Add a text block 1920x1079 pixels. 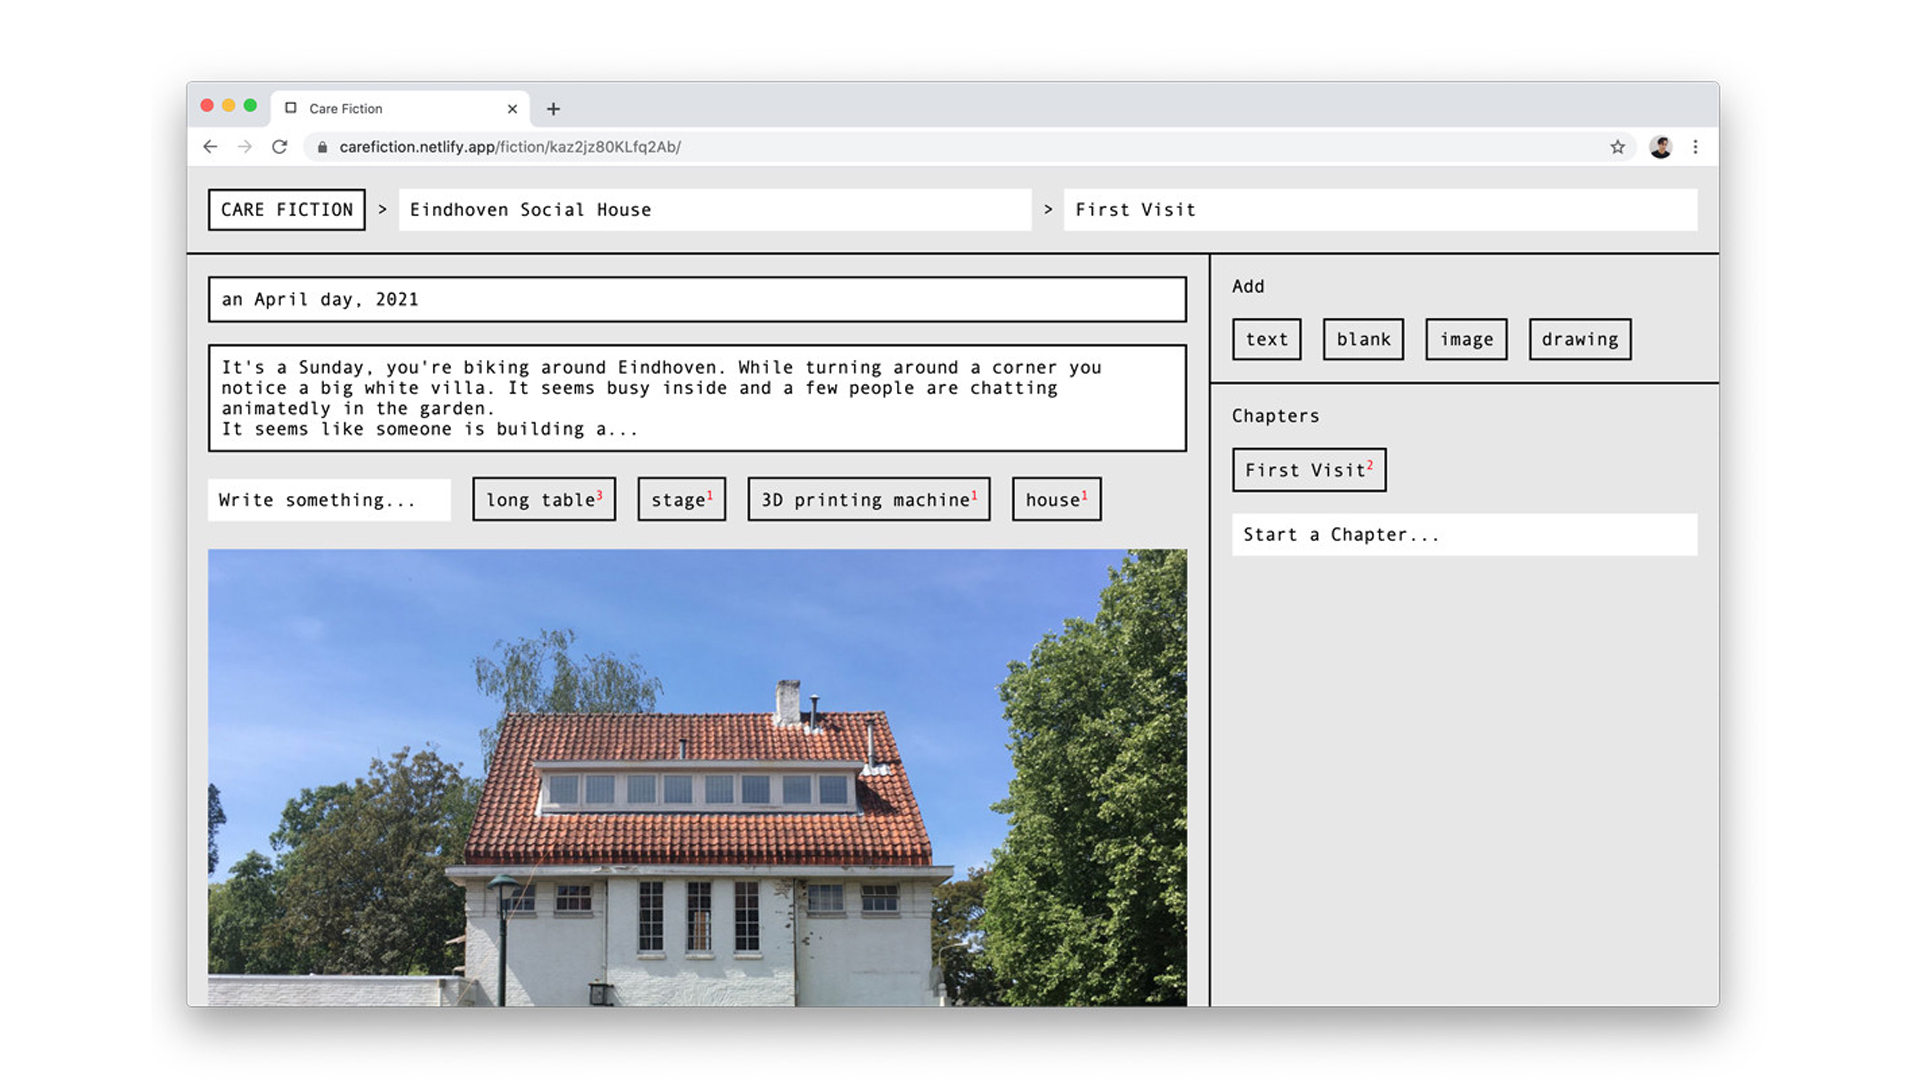click(1266, 339)
